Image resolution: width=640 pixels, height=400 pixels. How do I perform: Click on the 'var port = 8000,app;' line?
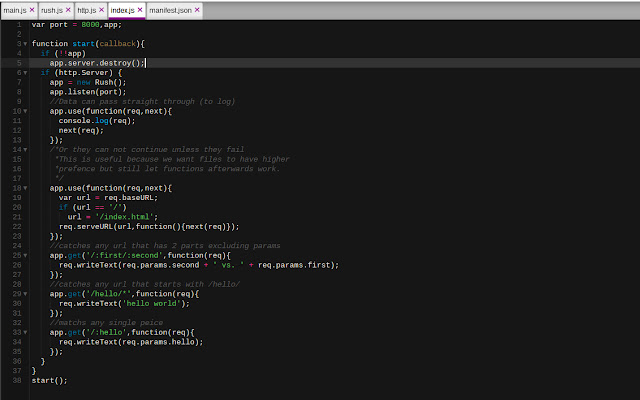pyautogui.click(x=77, y=24)
